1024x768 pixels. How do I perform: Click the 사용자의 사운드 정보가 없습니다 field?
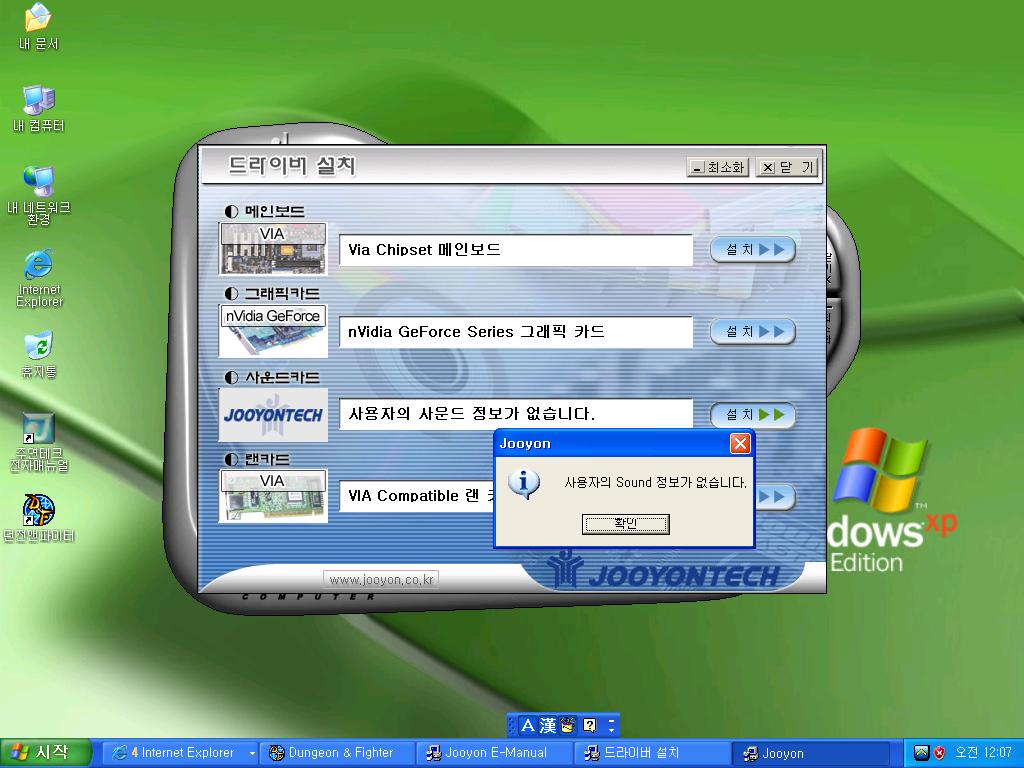[516, 414]
